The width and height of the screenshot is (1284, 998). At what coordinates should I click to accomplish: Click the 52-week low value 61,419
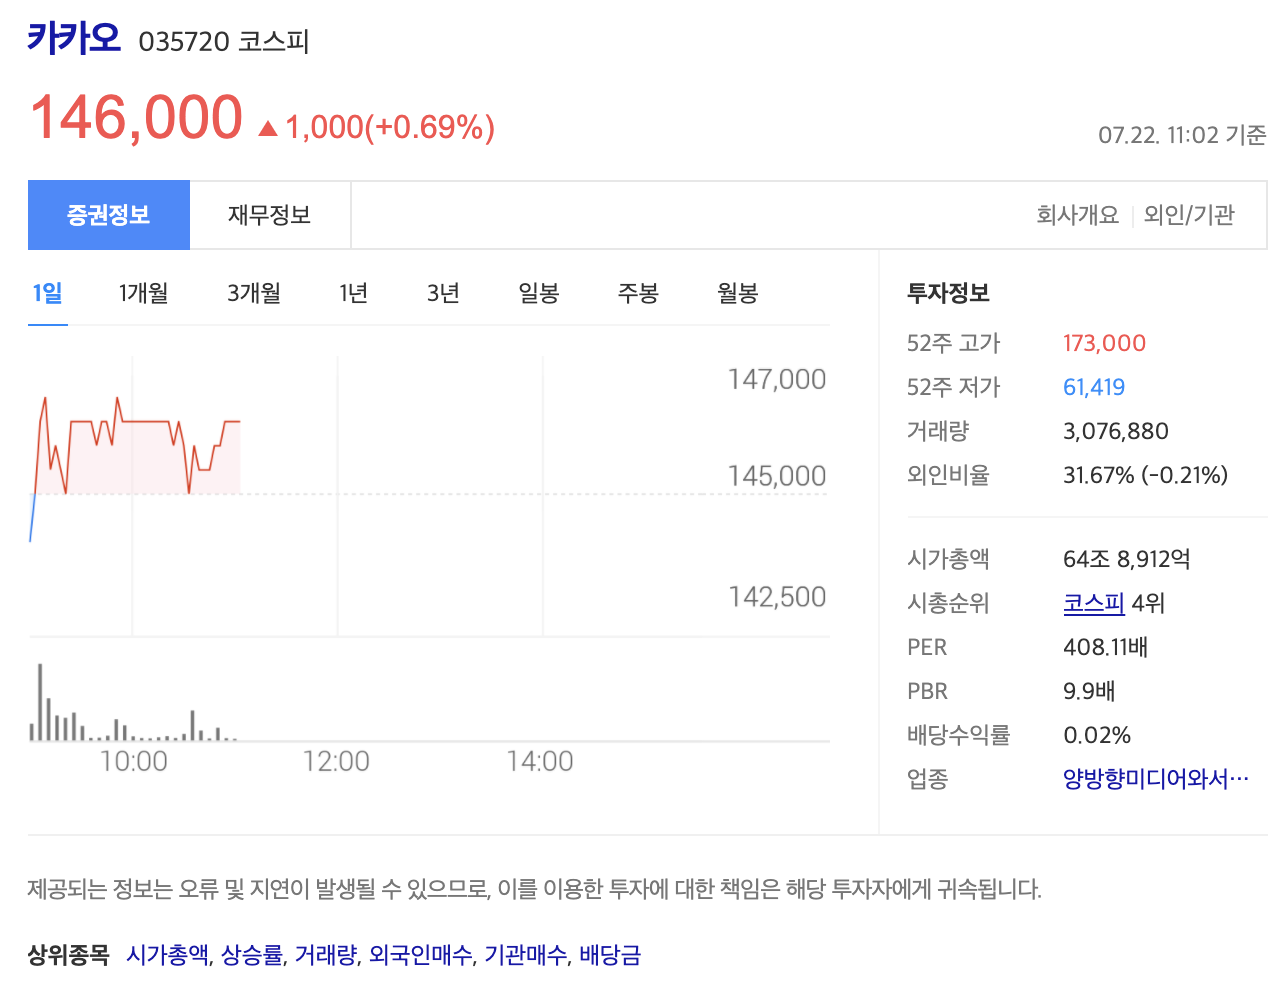pyautogui.click(x=1094, y=387)
